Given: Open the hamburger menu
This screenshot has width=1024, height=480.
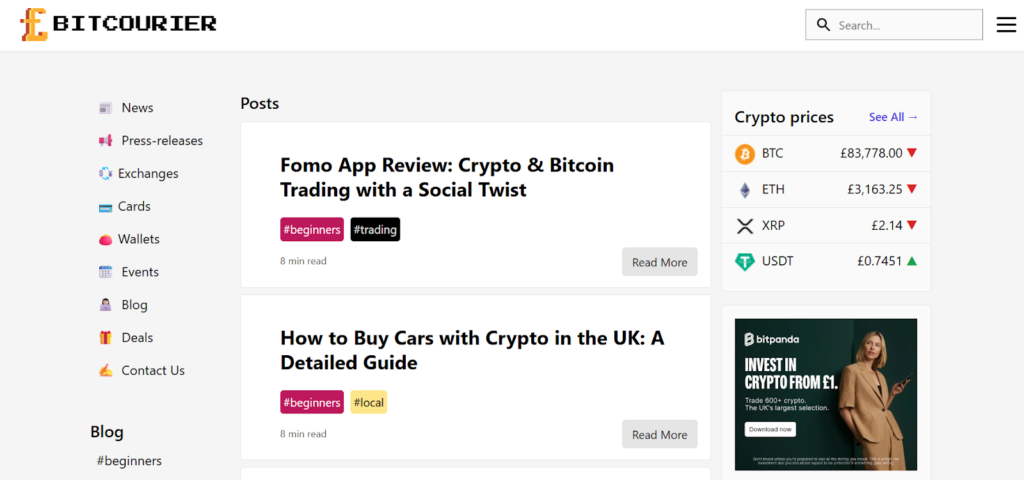Looking at the screenshot, I should (x=1006, y=25).
